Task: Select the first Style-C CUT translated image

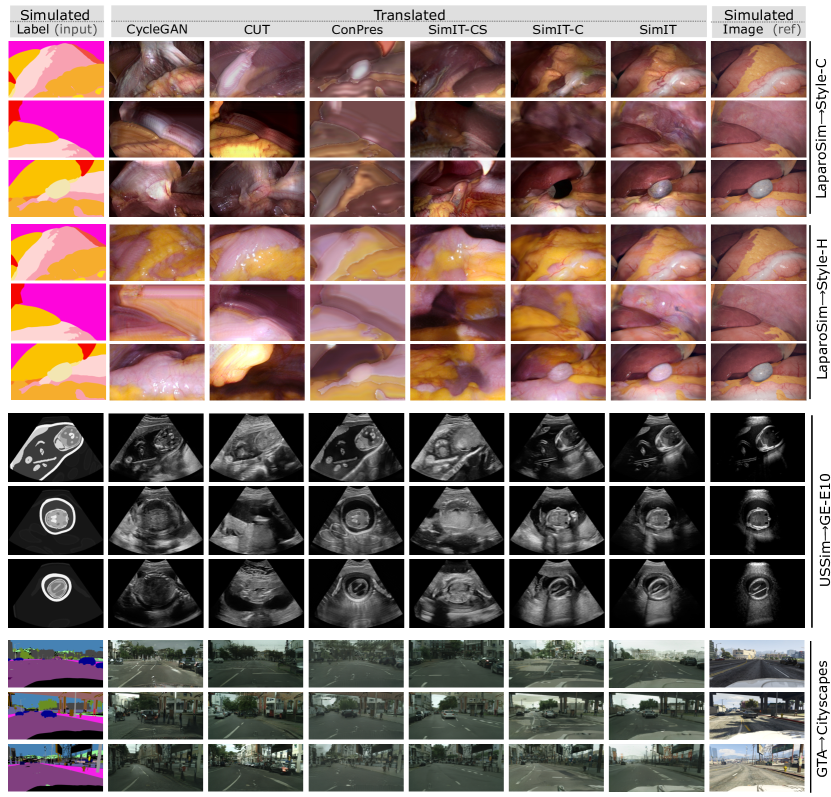Action: [x=257, y=69]
